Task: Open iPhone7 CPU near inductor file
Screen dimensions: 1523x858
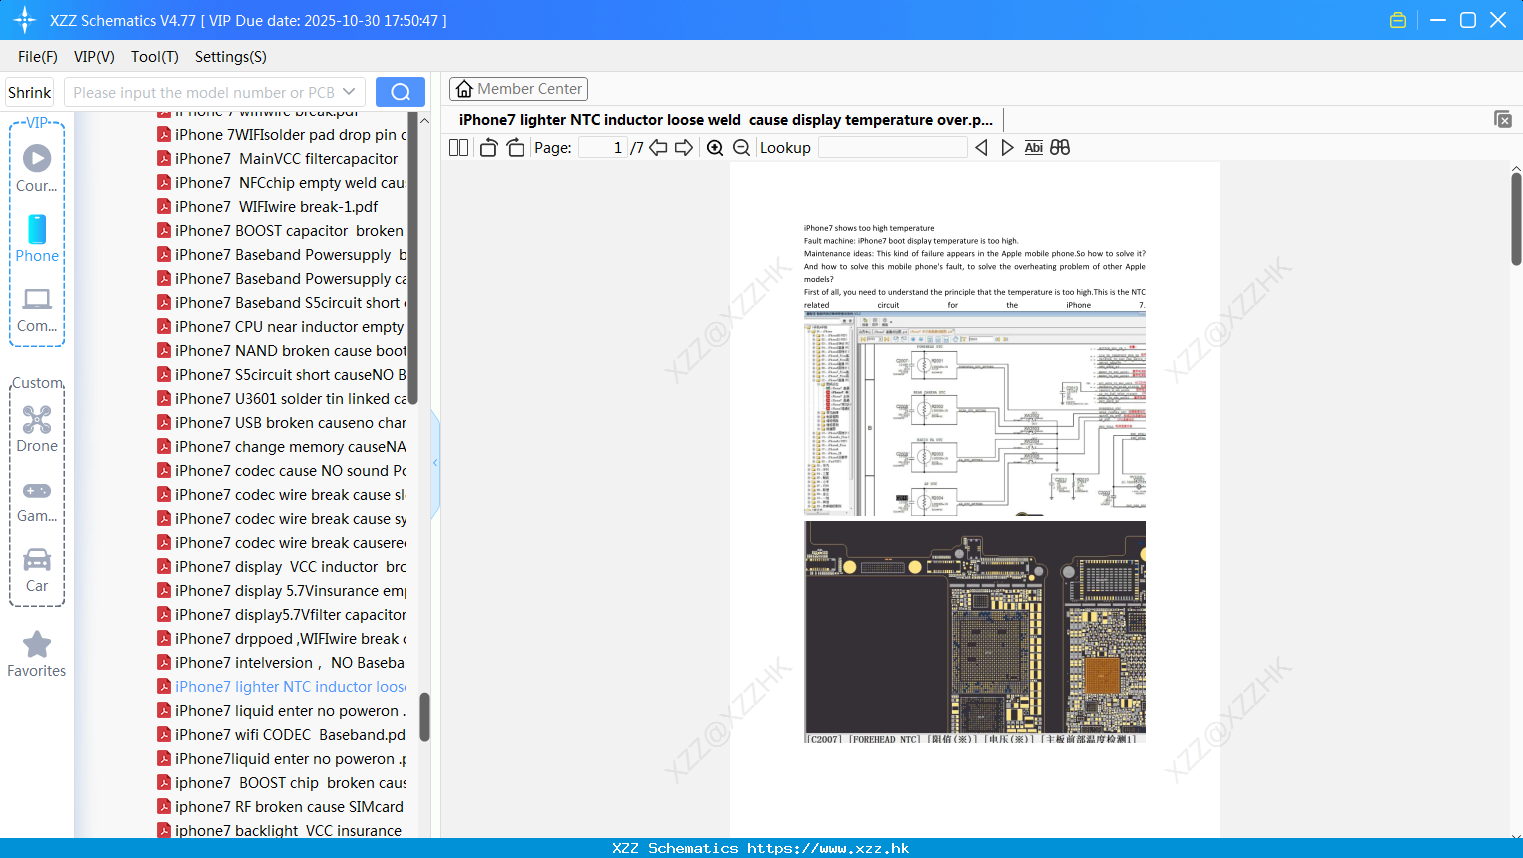Action: click(x=281, y=327)
